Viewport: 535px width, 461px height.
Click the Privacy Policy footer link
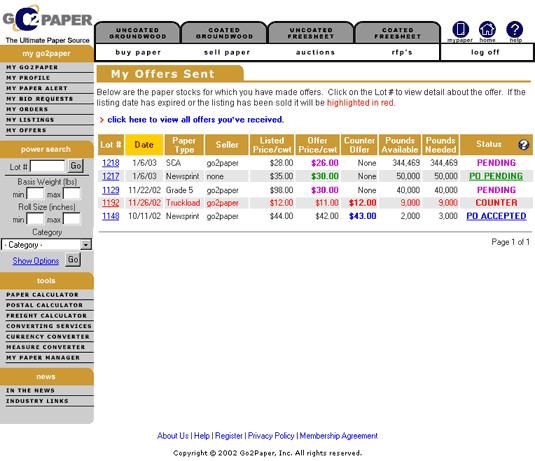point(271,436)
